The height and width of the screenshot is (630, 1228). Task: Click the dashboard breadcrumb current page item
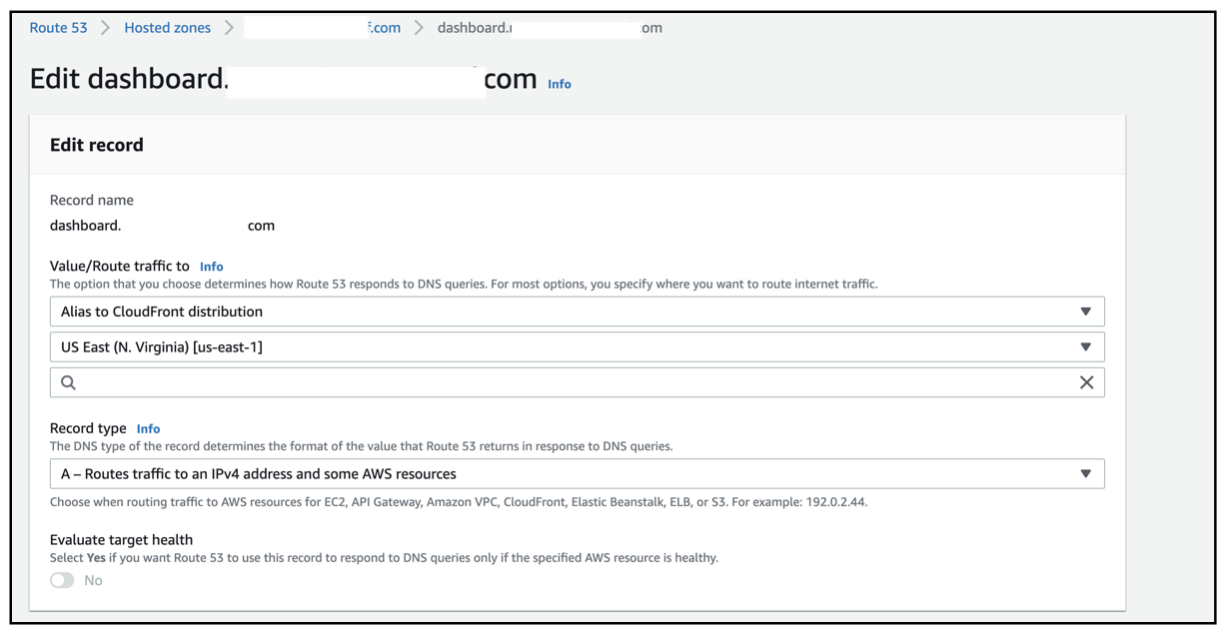(x=549, y=28)
